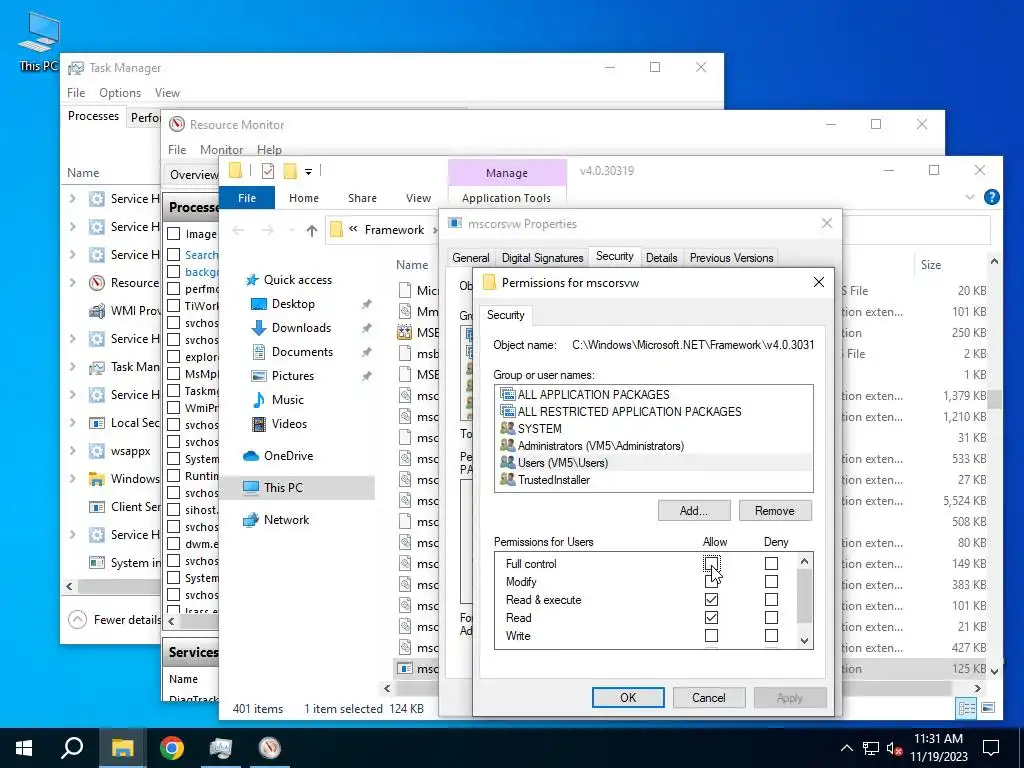Switch to details view button
Image resolution: width=1024 pixels, height=768 pixels.
point(966,708)
